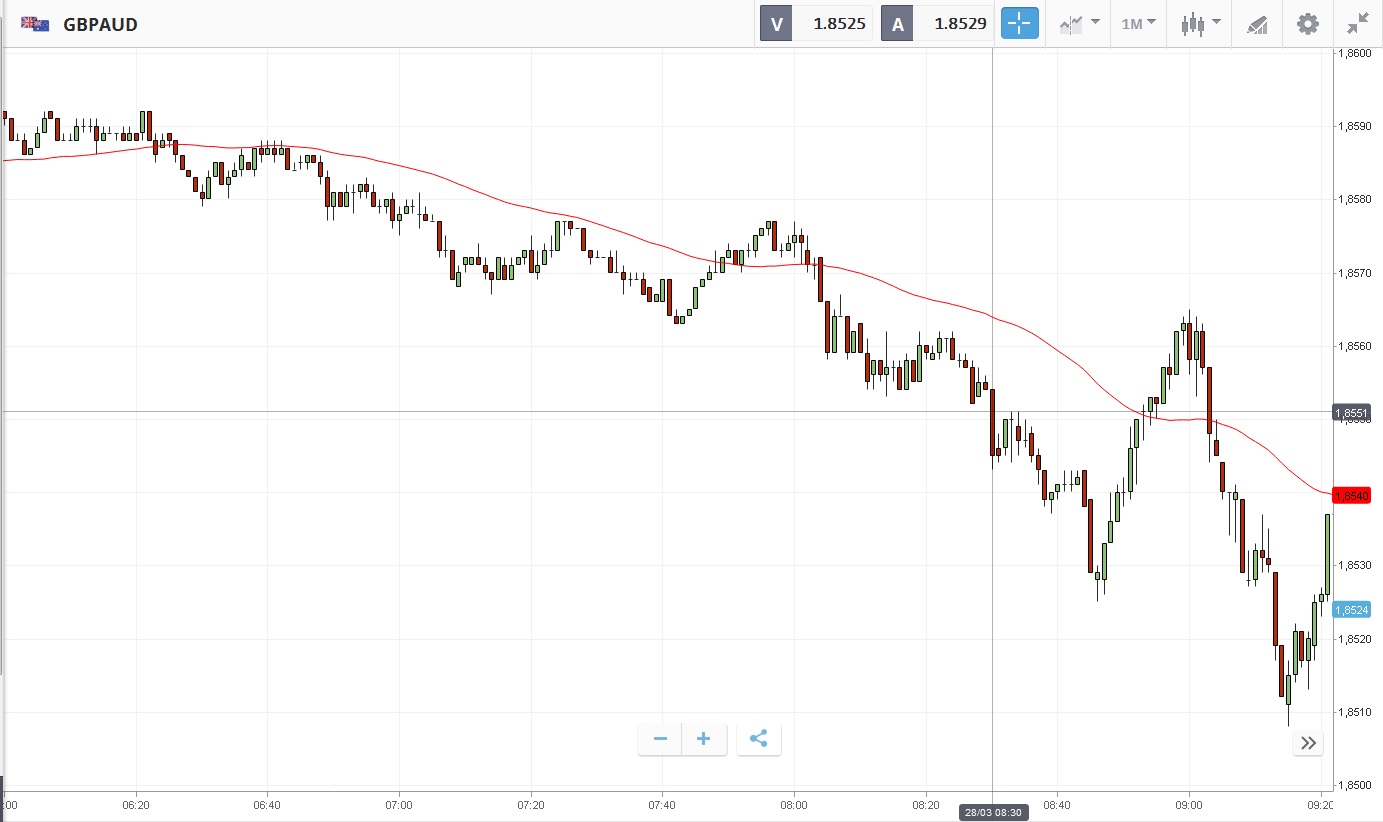Toggle the crosshair cursor button
The height and width of the screenshot is (822, 1383).
(1019, 24)
